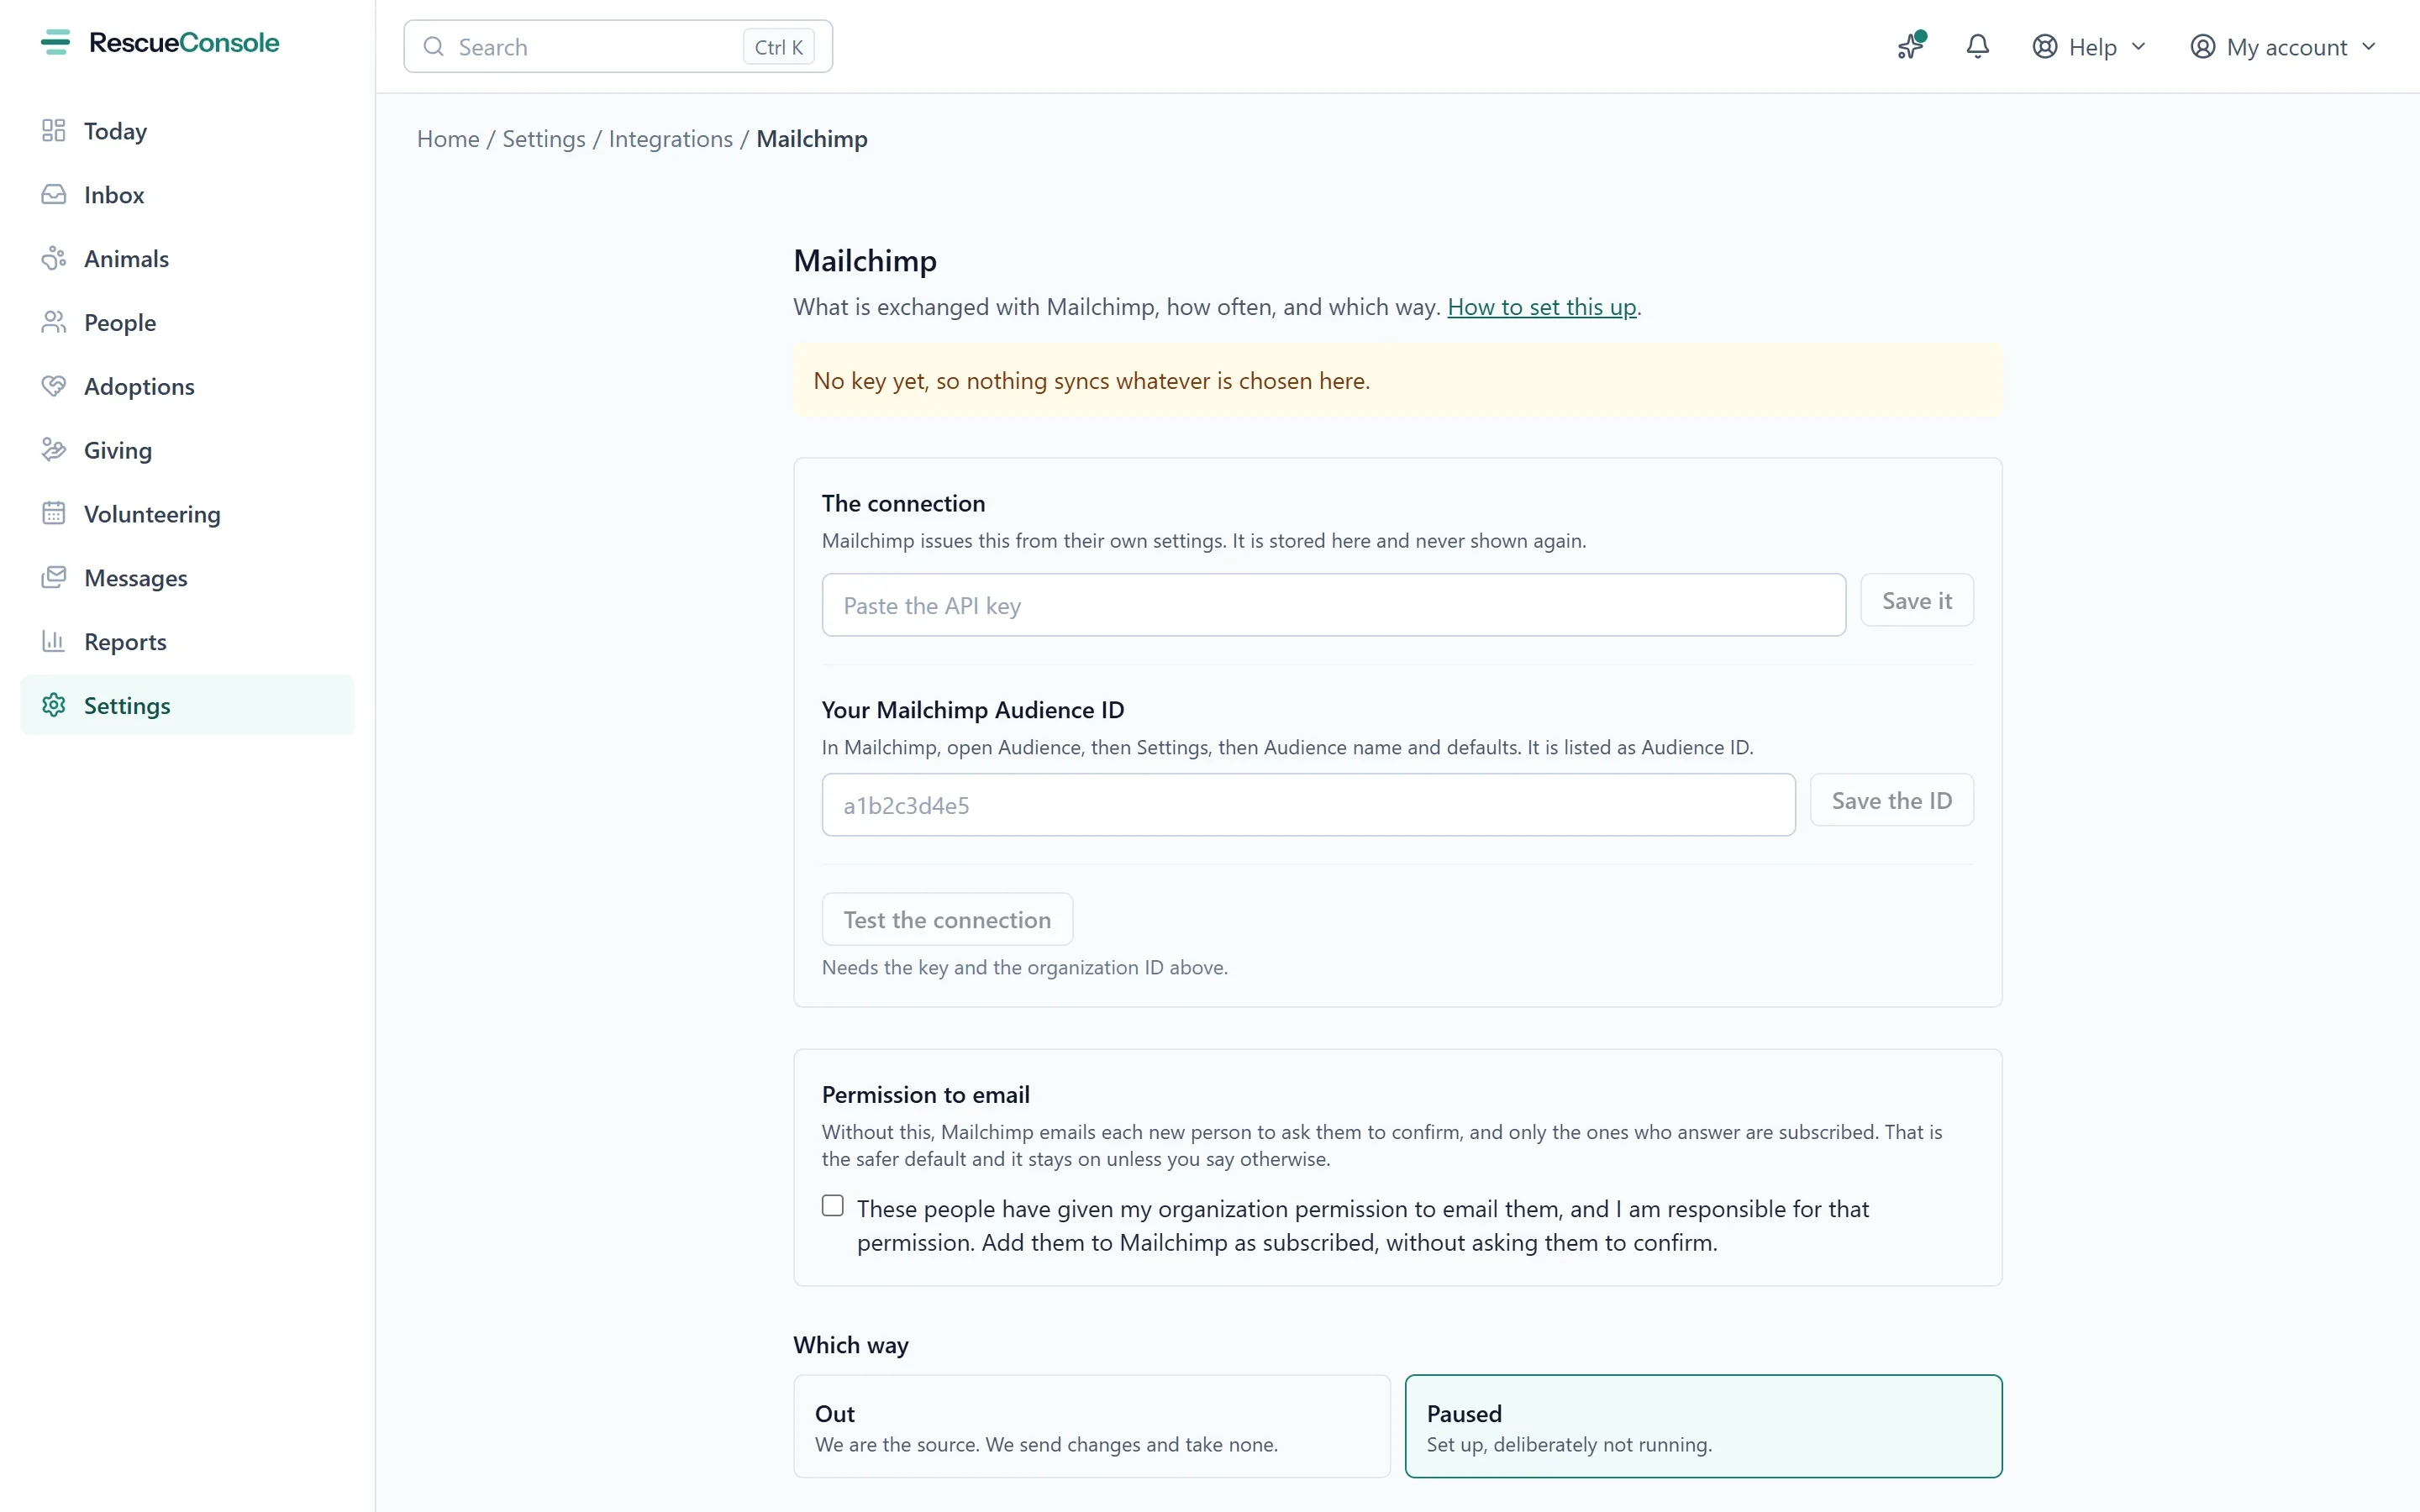Click the Giving hand icon

click(53, 450)
